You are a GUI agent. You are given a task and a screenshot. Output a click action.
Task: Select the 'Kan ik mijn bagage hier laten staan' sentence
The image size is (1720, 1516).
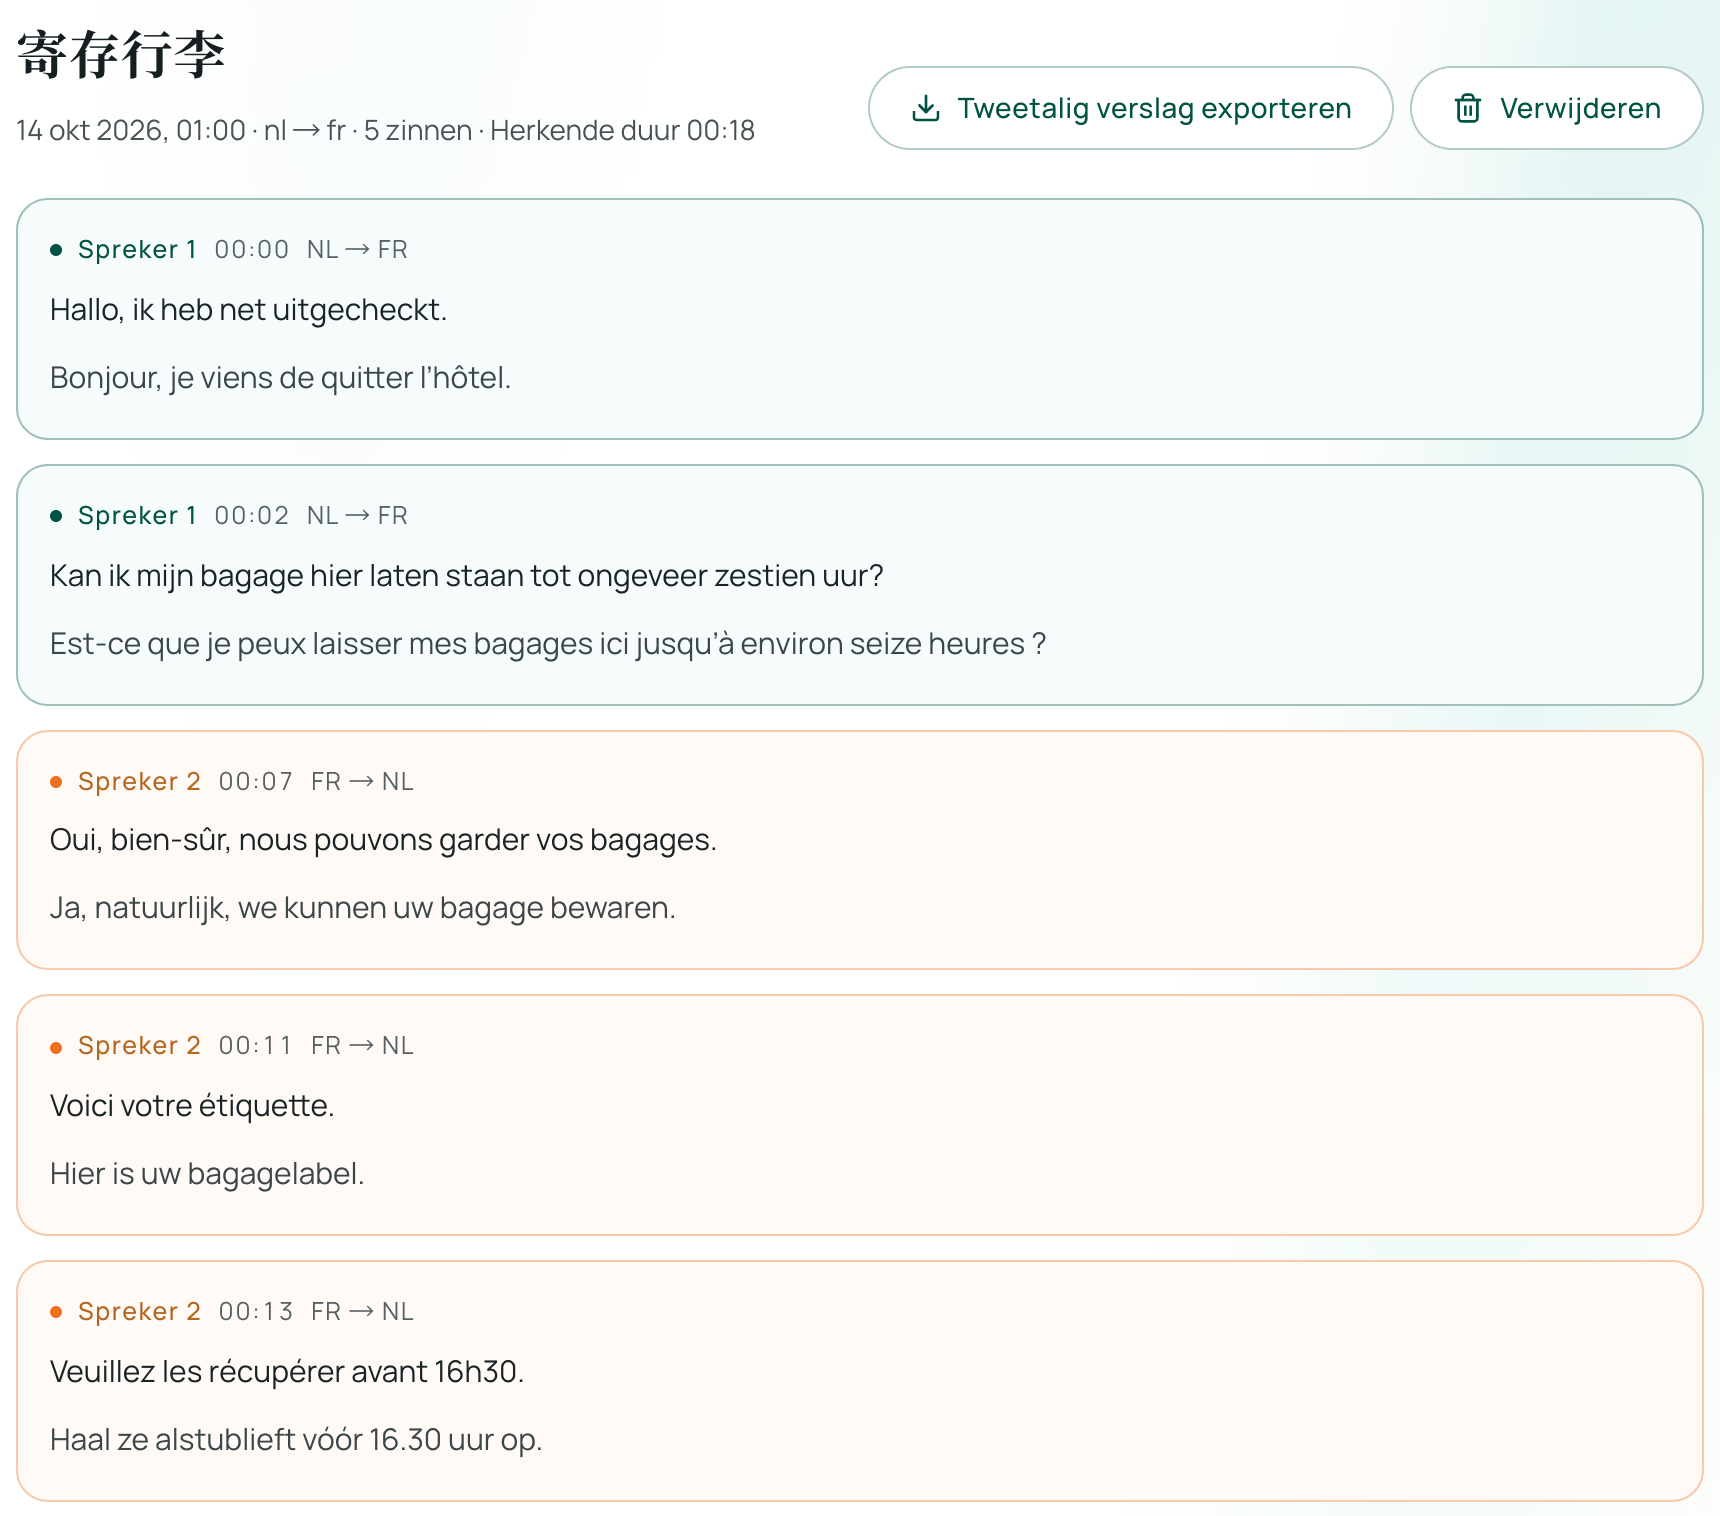pos(467,576)
